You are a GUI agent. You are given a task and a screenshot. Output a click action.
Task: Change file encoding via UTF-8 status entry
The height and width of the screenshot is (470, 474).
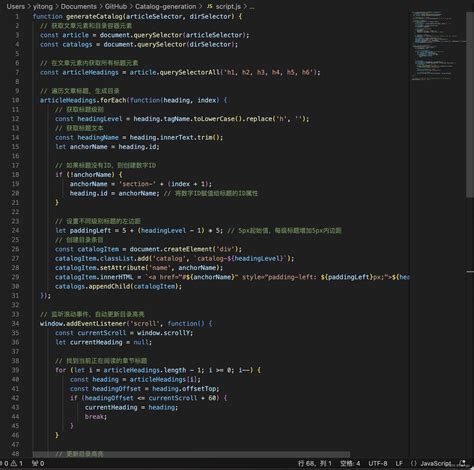[378, 463]
